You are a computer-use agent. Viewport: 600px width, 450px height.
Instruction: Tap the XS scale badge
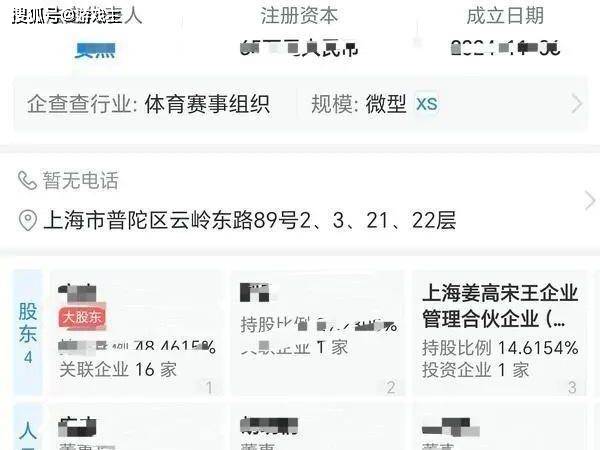tap(427, 104)
